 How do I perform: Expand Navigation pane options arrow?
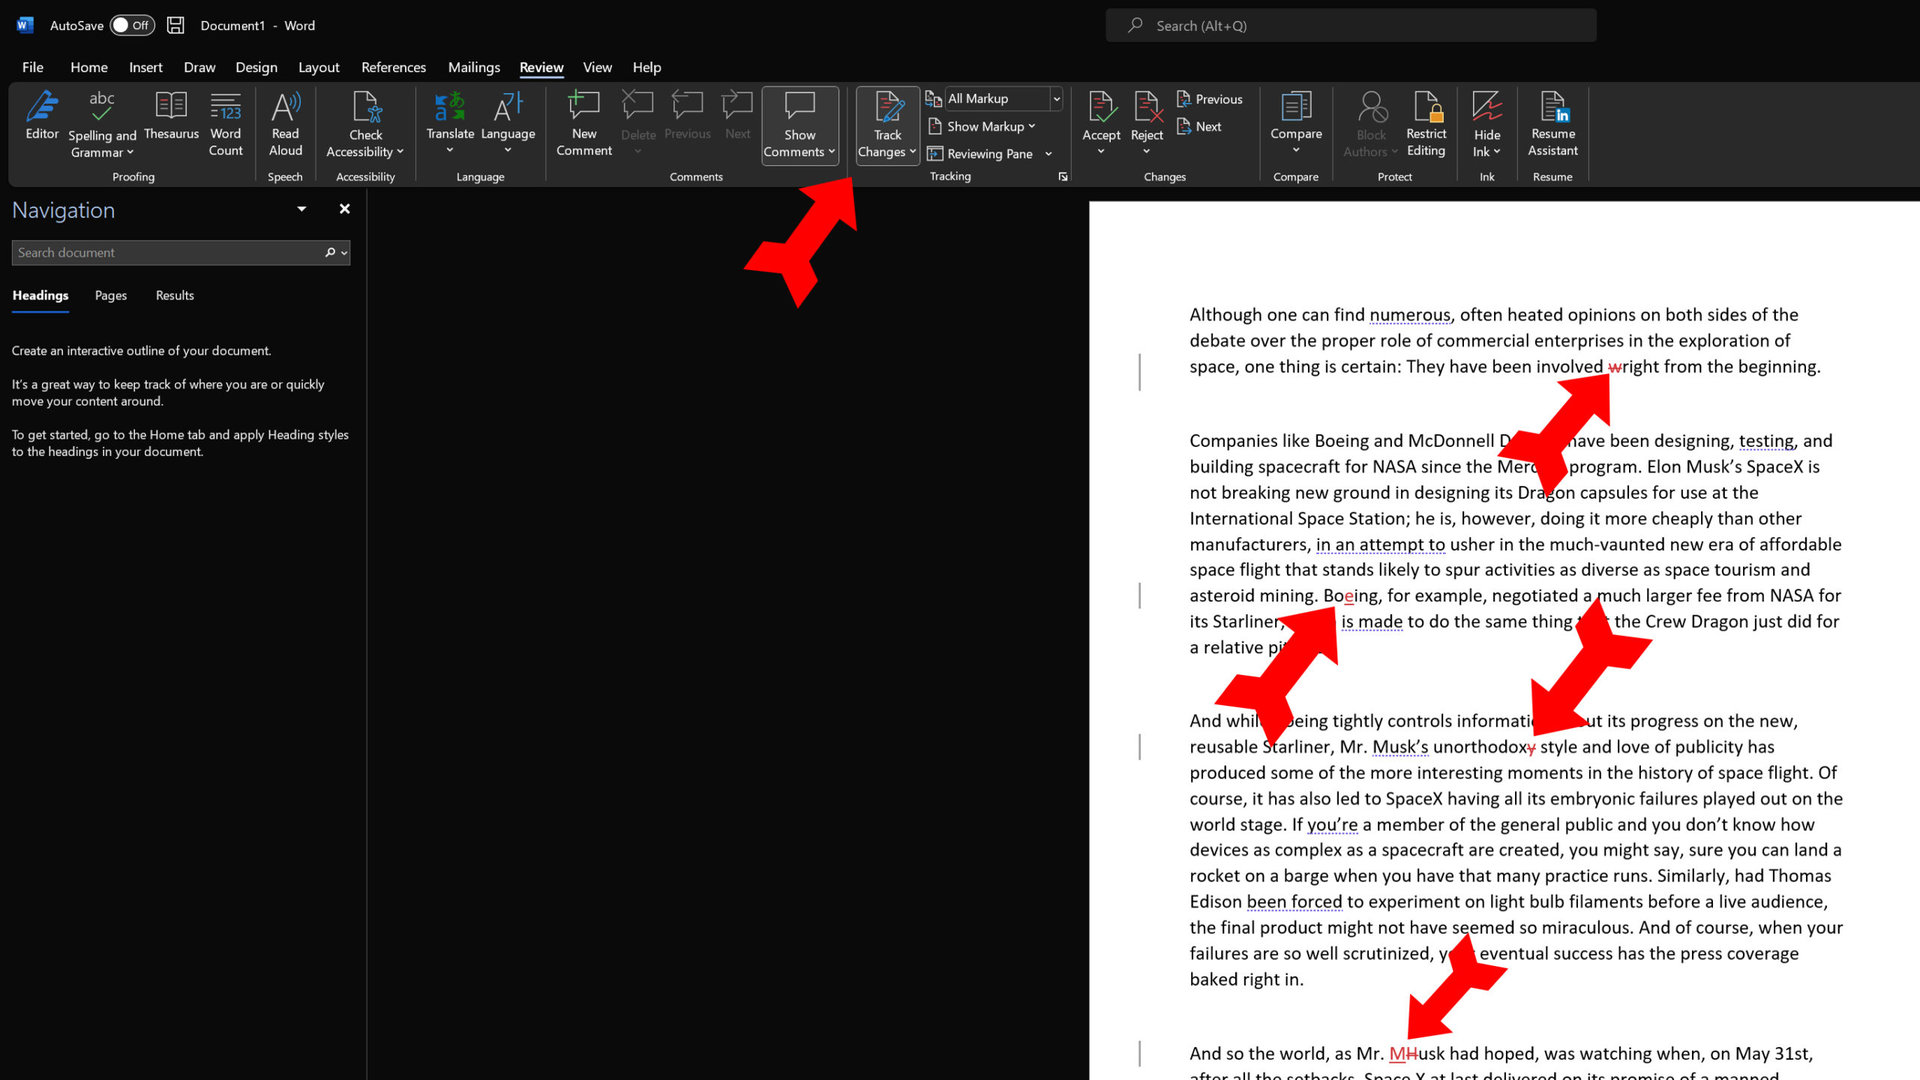pyautogui.click(x=301, y=209)
